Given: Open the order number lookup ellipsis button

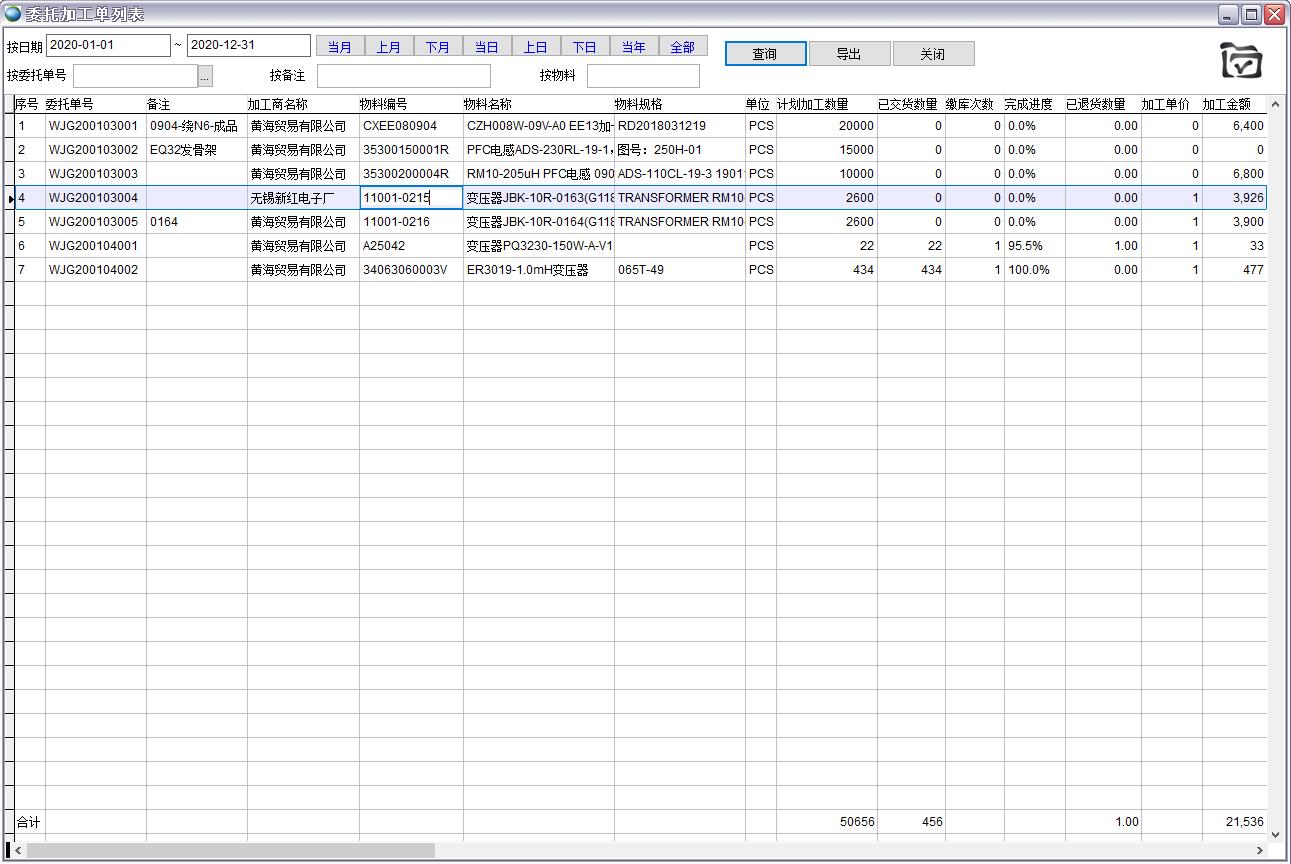Looking at the screenshot, I should click(205, 76).
